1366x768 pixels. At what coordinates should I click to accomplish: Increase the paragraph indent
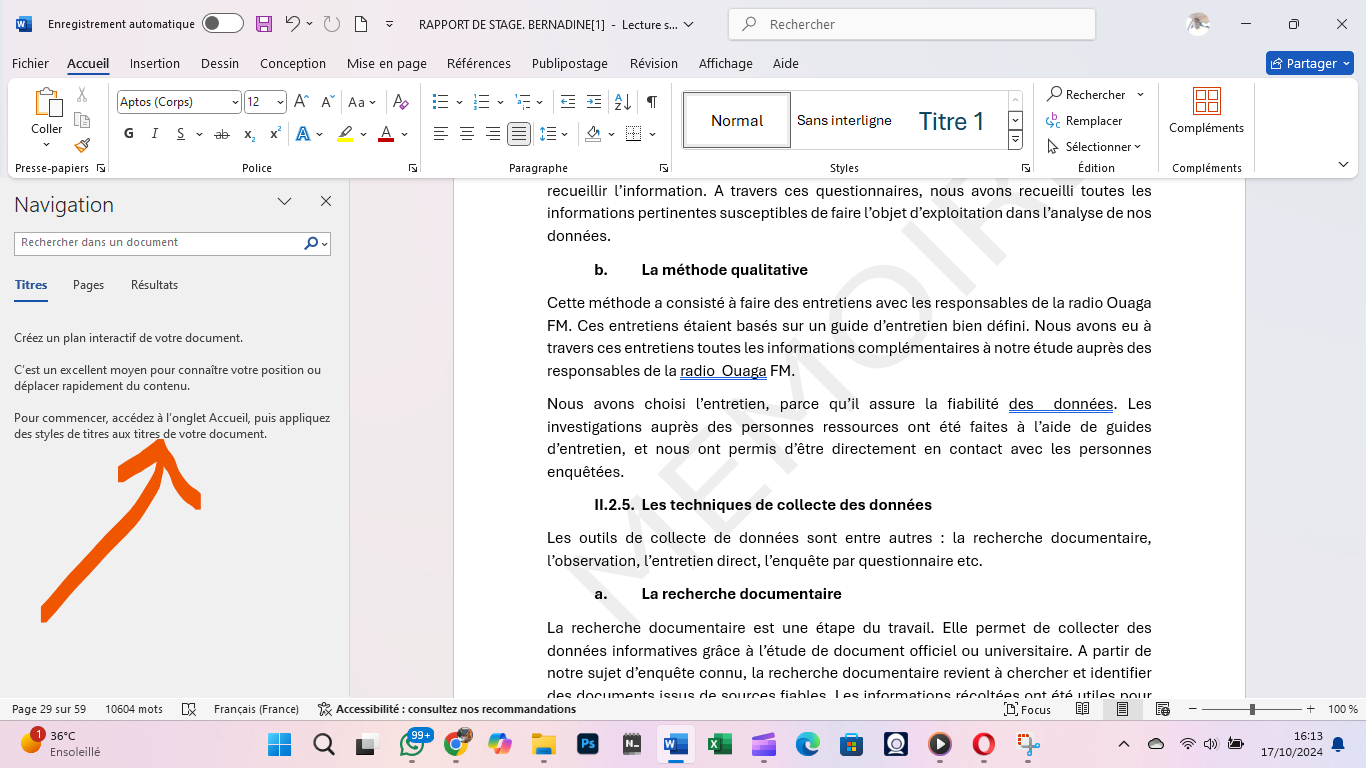point(594,102)
